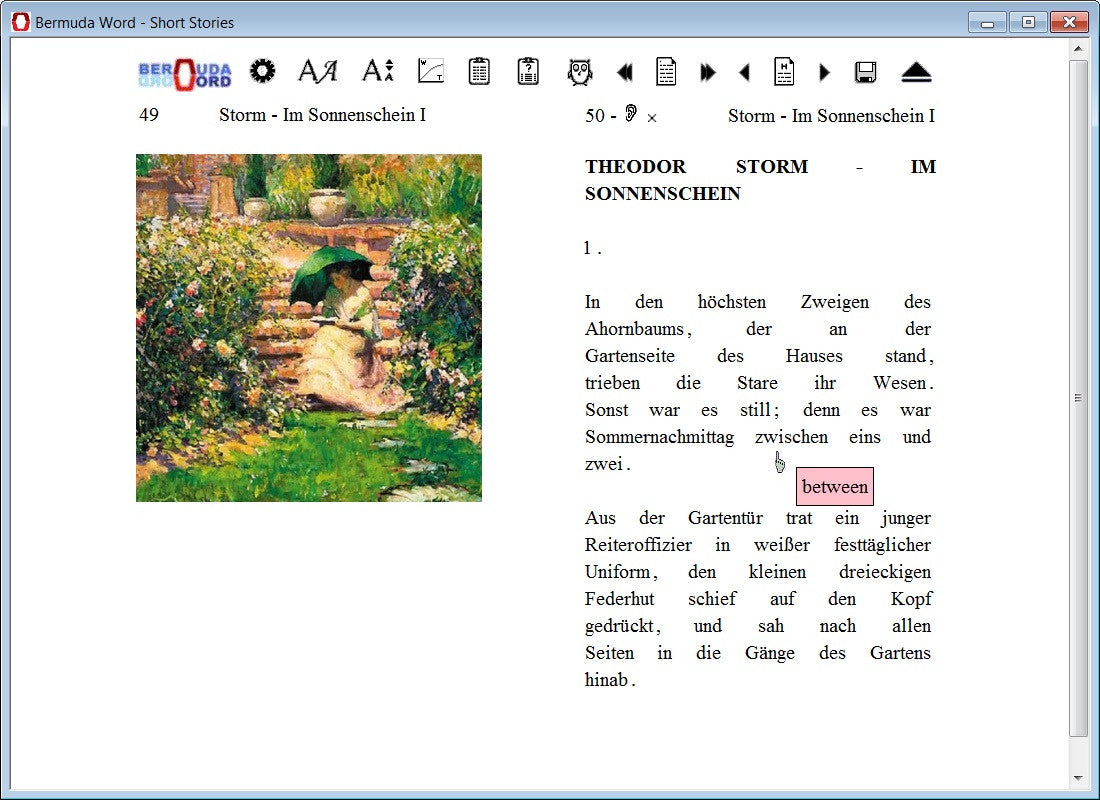The height and width of the screenshot is (800, 1100).
Task: Click the scroll down arrow of the scrollbar
Action: click(1078, 778)
